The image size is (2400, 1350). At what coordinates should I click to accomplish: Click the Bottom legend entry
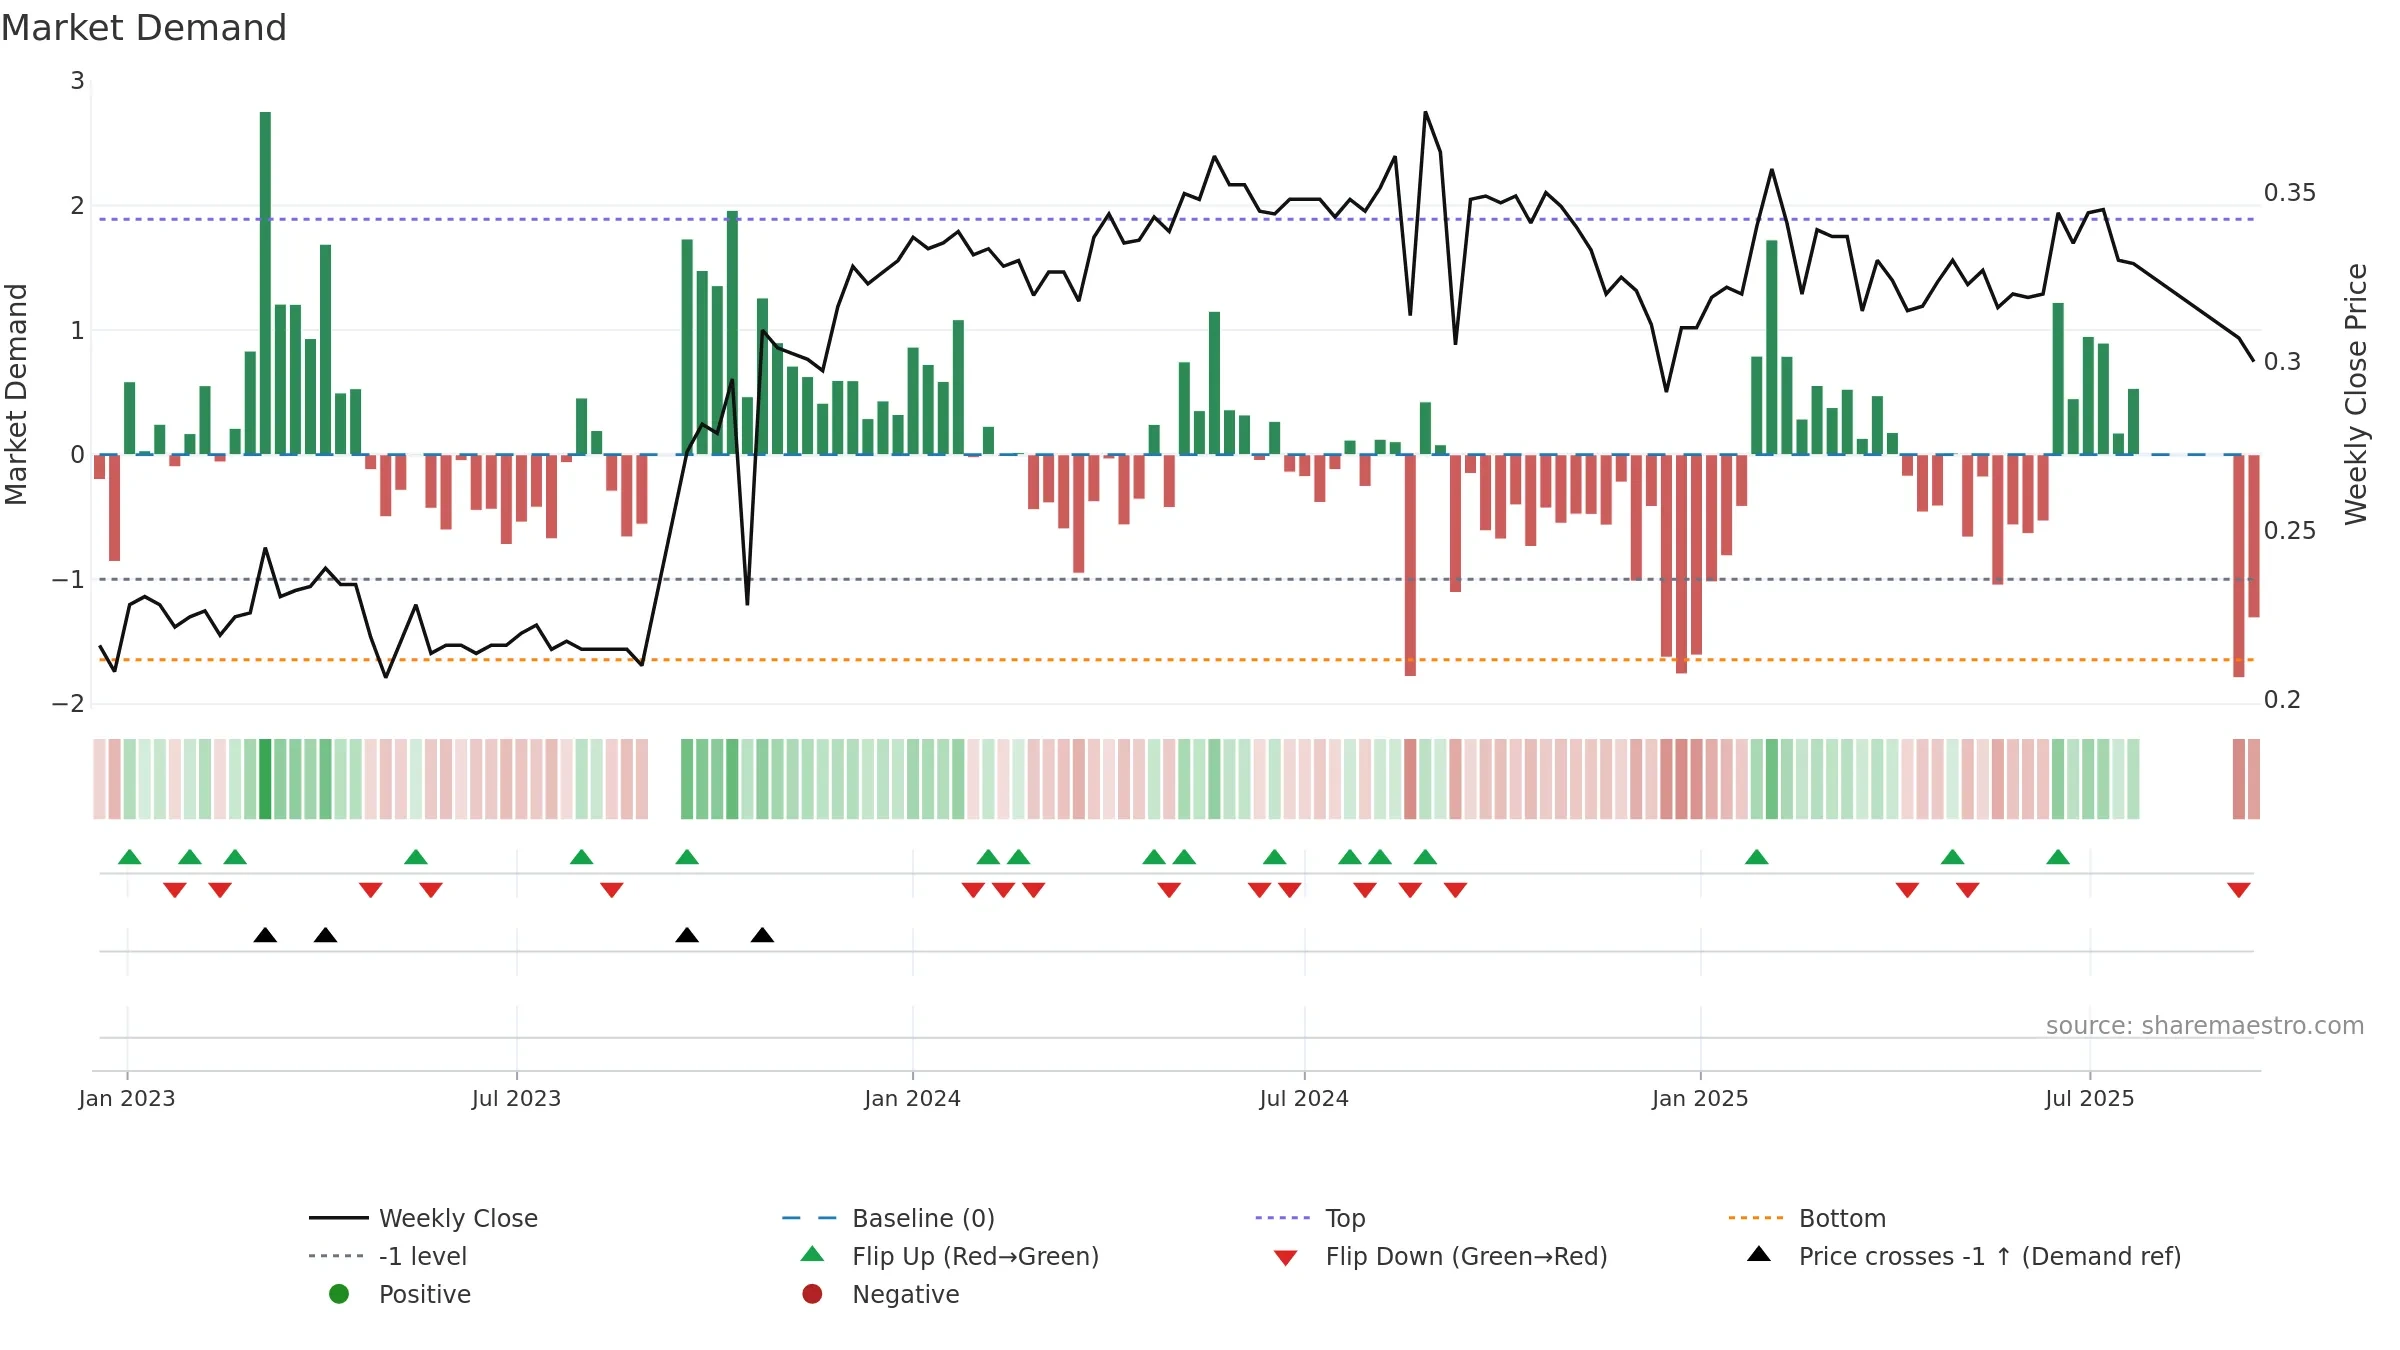[x=1807, y=1218]
